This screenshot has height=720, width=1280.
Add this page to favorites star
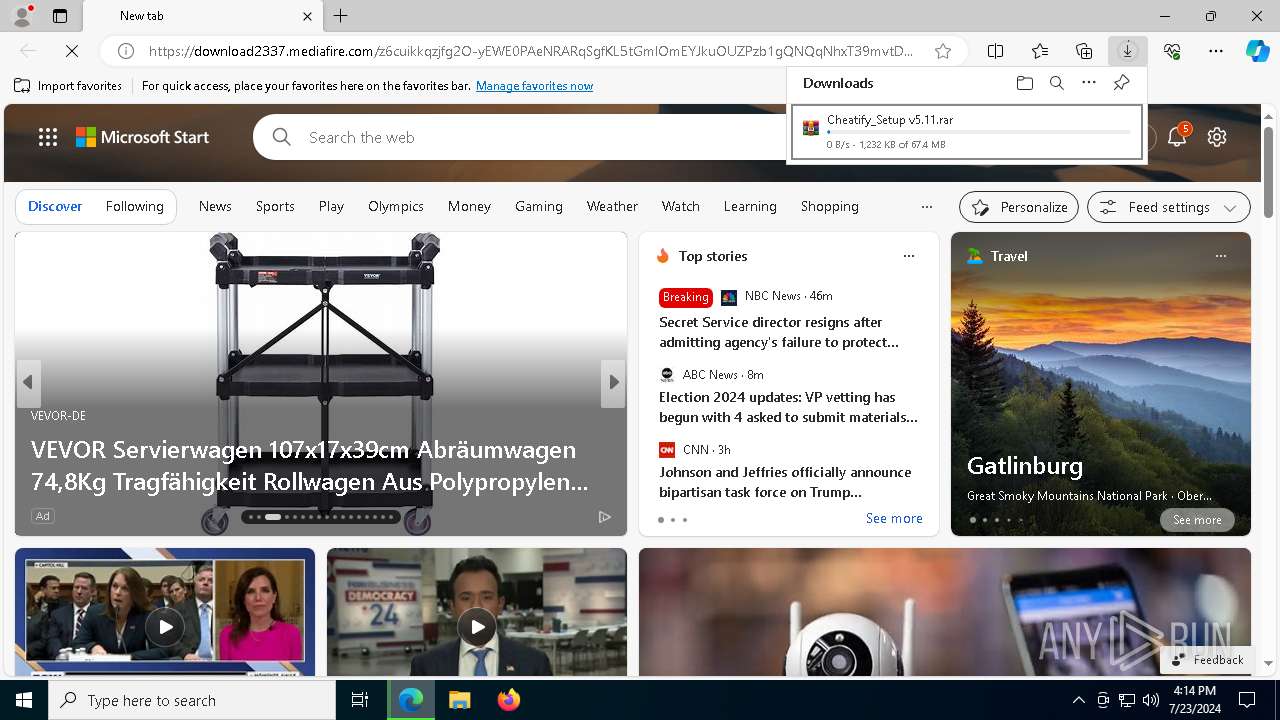tap(943, 51)
